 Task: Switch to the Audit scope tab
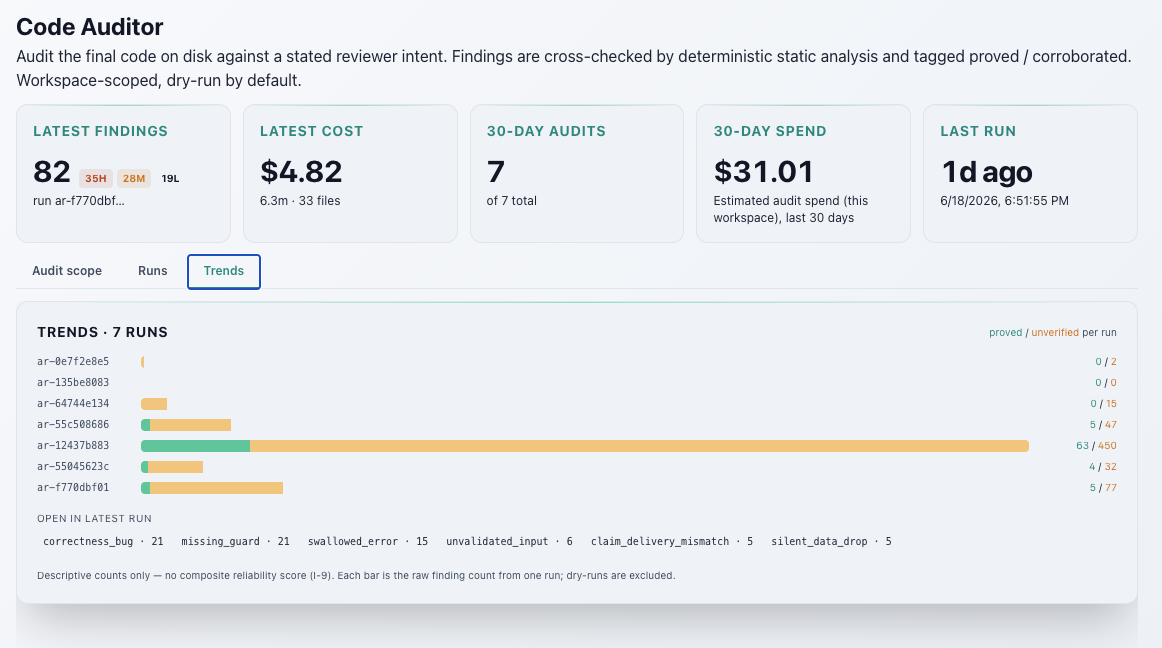(67, 271)
